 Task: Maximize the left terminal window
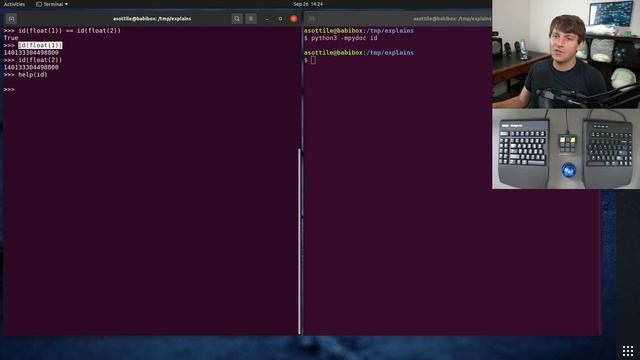pyautogui.click(x=280, y=19)
